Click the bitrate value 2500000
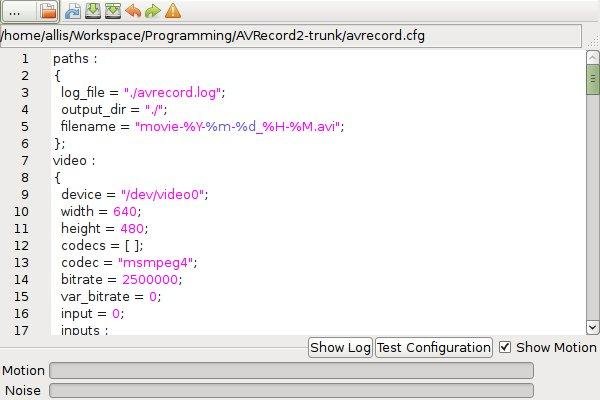The height and width of the screenshot is (400, 600). [x=150, y=279]
